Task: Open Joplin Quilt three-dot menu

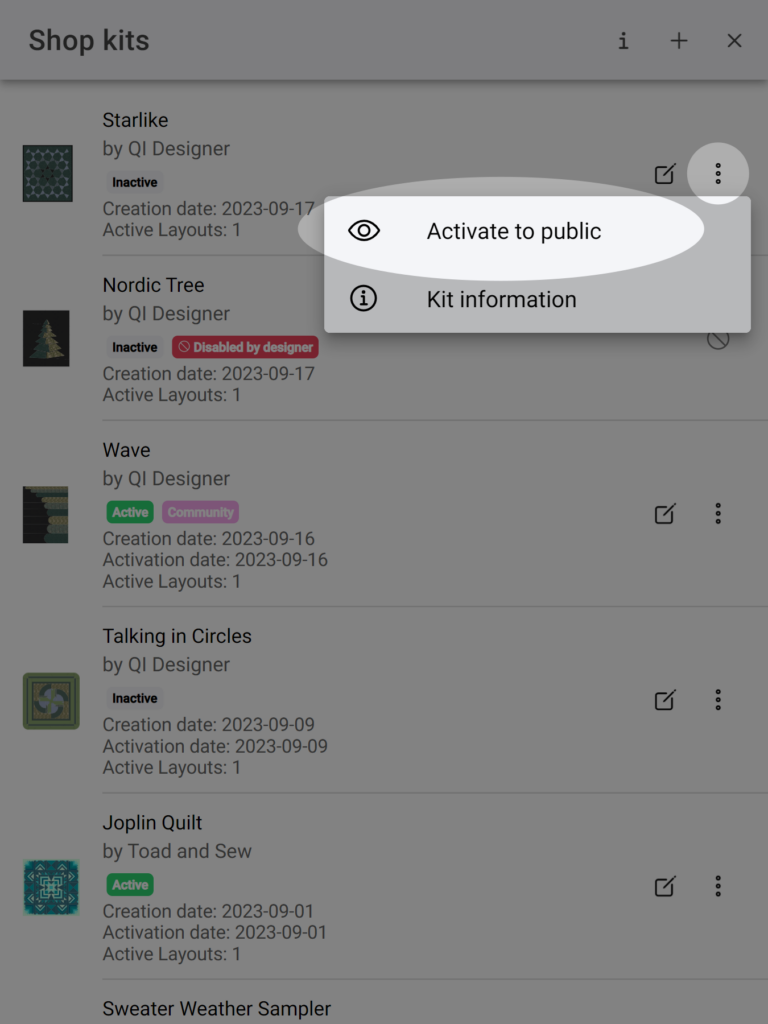Action: click(x=718, y=886)
